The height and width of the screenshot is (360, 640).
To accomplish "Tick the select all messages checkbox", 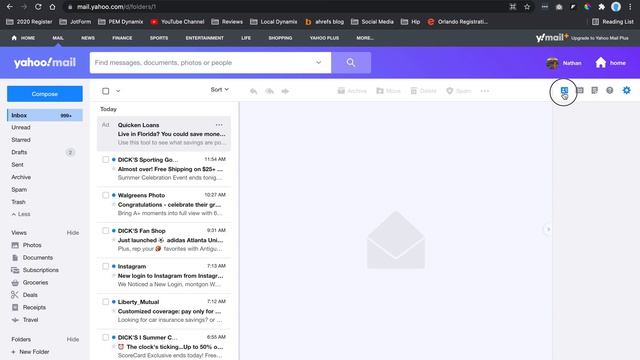I will click(106, 91).
